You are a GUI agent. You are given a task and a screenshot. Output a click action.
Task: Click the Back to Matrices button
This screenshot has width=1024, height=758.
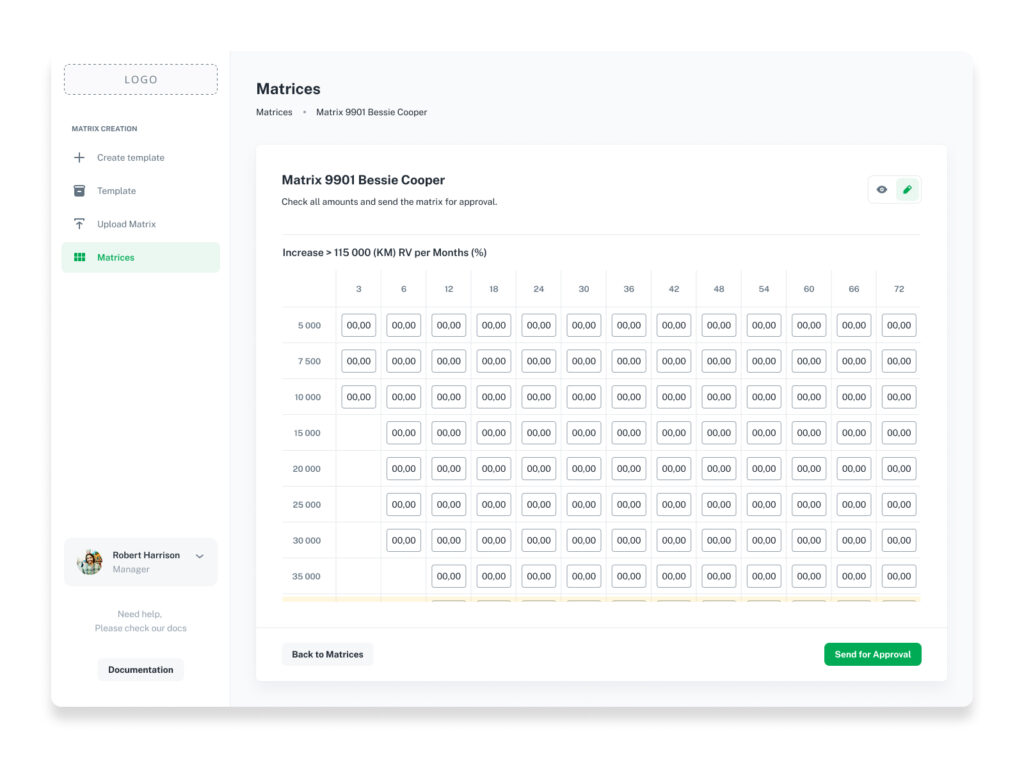327,654
